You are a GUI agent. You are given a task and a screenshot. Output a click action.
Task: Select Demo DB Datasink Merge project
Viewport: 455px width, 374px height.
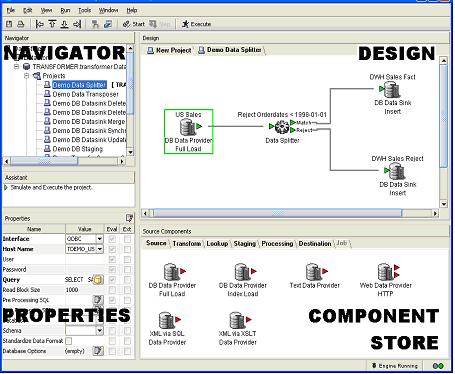89,122
